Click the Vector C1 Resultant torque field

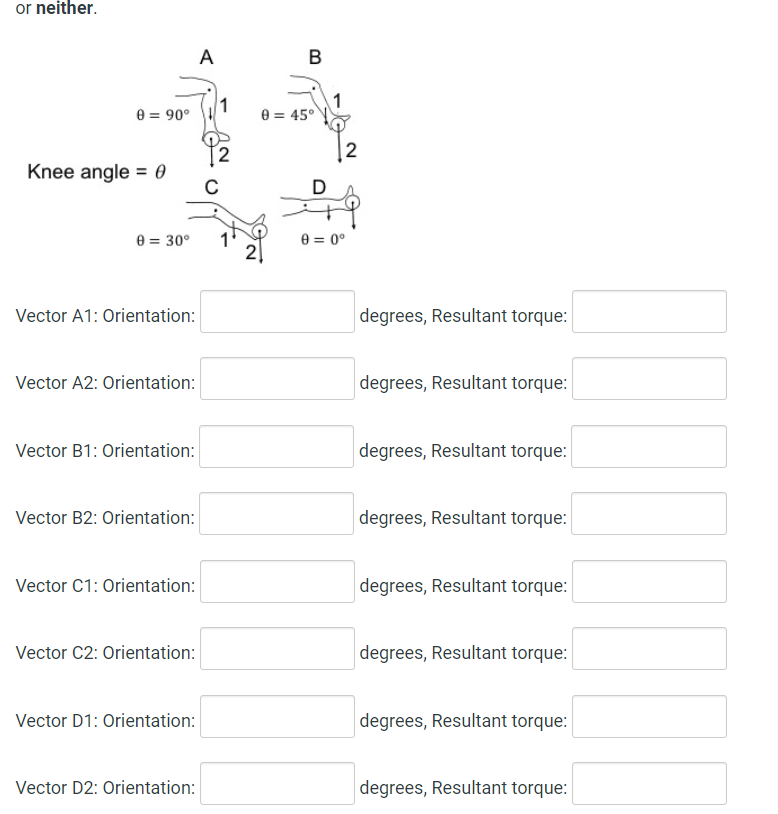pos(648,581)
